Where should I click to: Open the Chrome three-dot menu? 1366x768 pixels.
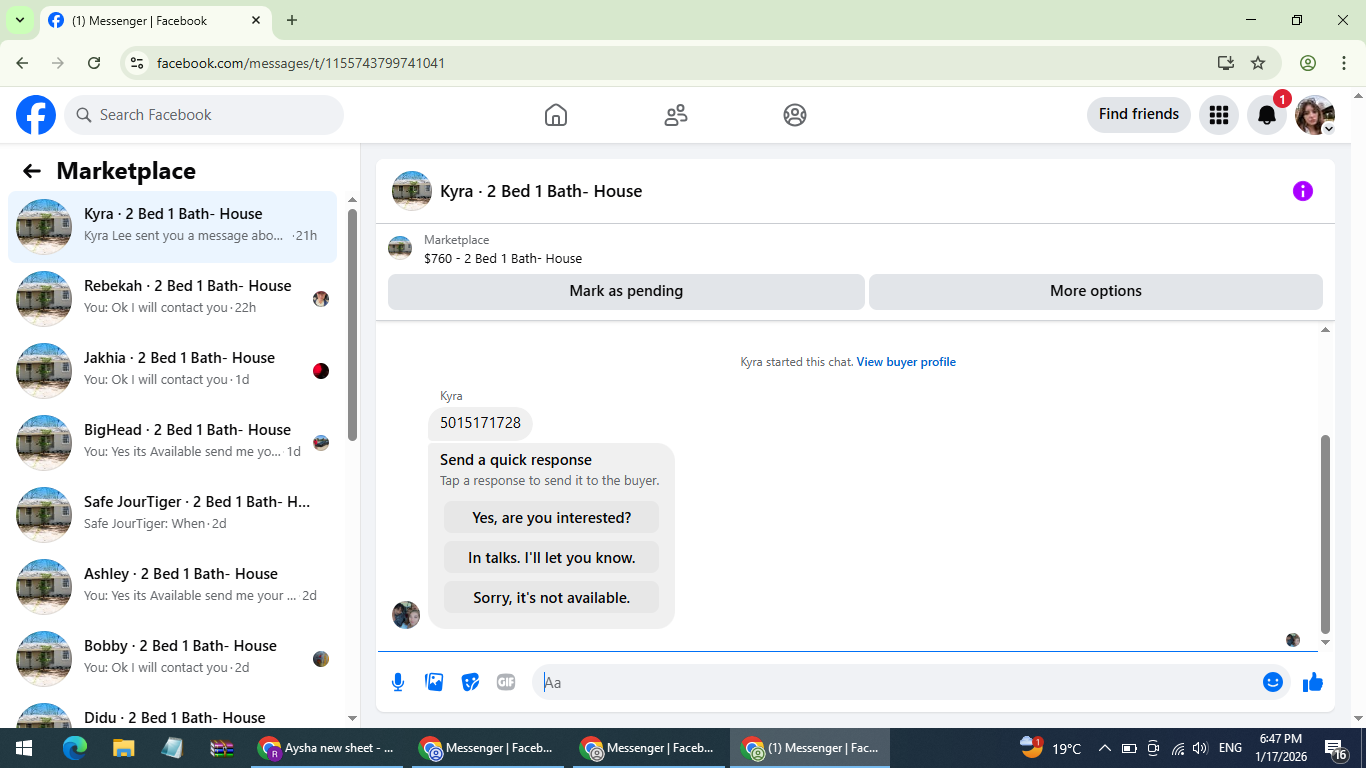(x=1344, y=63)
